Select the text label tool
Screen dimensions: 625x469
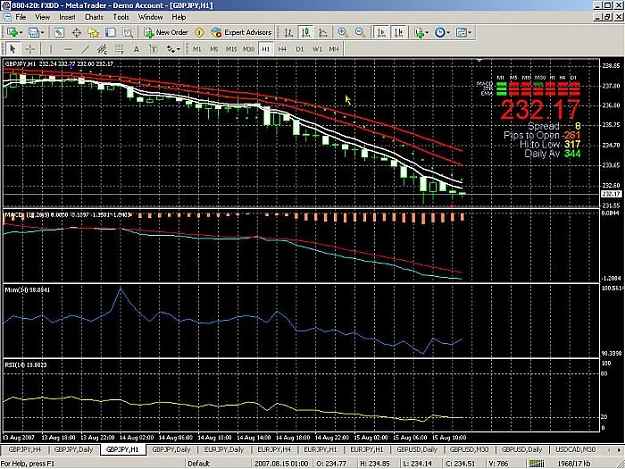[x=153, y=49]
